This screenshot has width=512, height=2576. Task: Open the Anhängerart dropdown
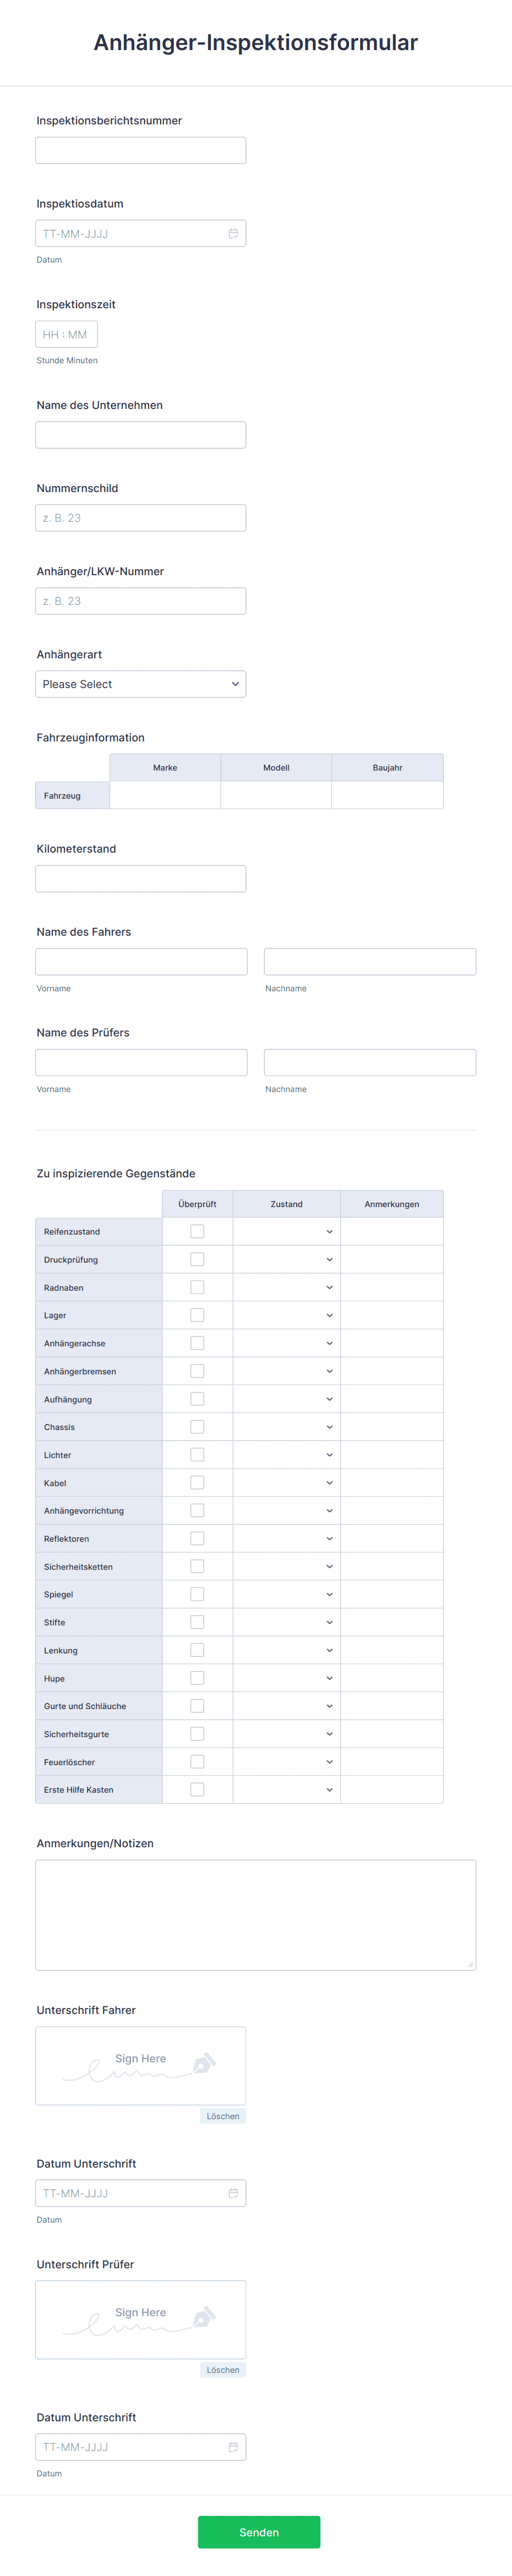pyautogui.click(x=141, y=684)
